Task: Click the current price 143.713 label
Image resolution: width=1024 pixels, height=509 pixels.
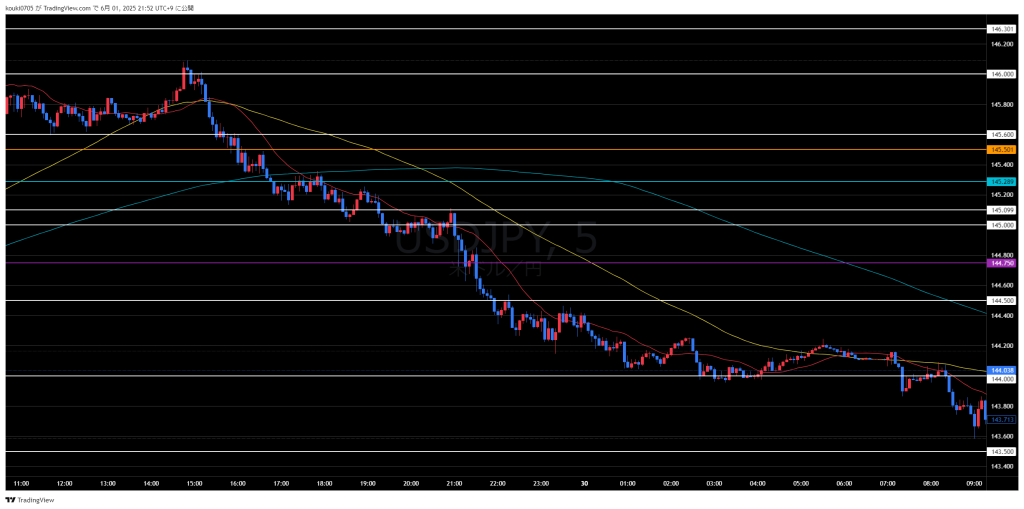Action: [1001, 420]
